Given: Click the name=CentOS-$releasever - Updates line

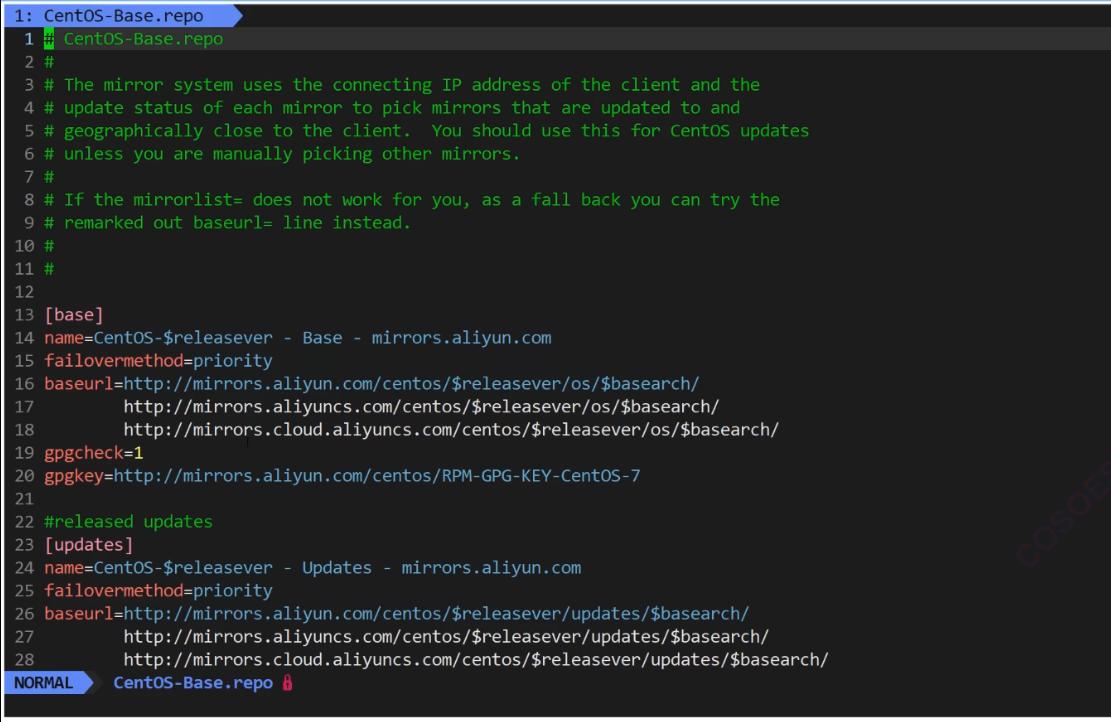Looking at the screenshot, I should (x=312, y=568).
